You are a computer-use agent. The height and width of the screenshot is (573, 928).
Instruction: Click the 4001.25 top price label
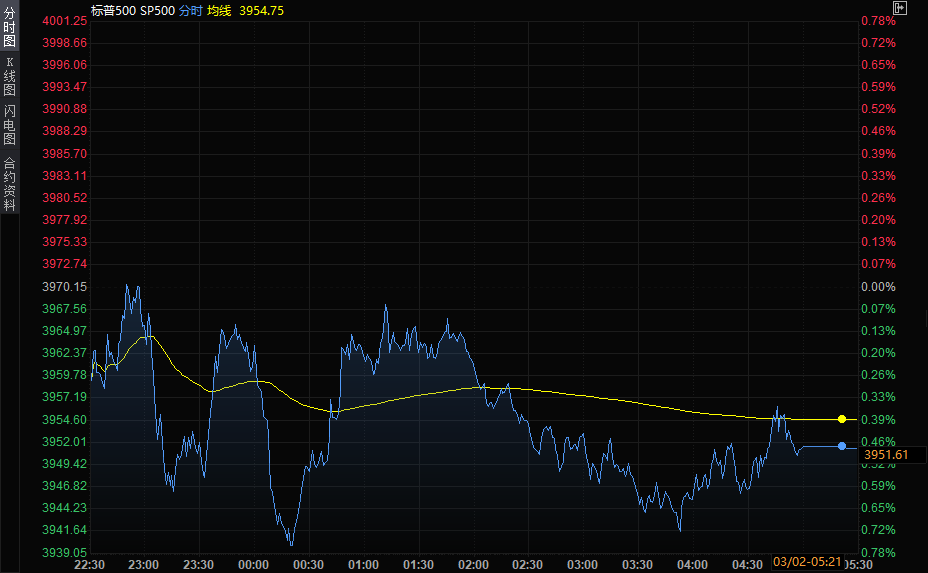pos(66,21)
